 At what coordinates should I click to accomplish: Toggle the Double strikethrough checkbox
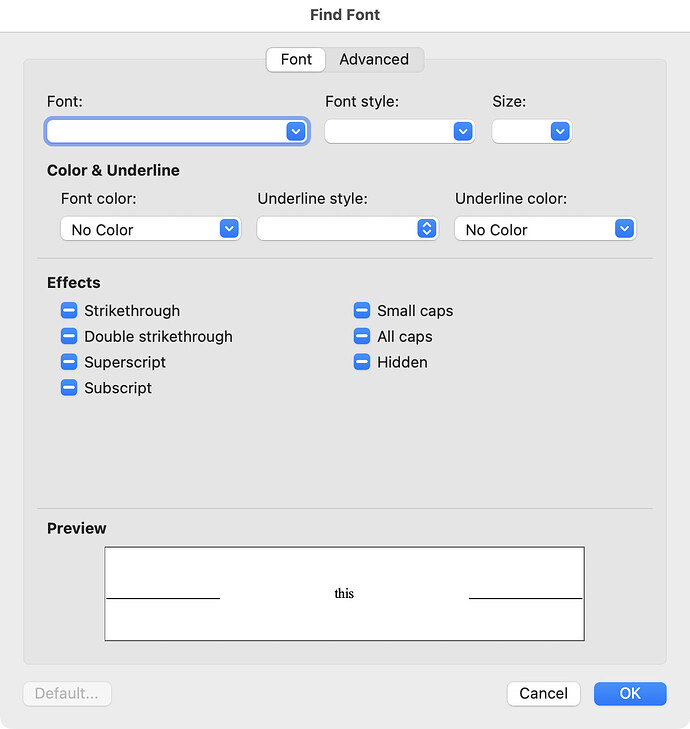(x=69, y=336)
